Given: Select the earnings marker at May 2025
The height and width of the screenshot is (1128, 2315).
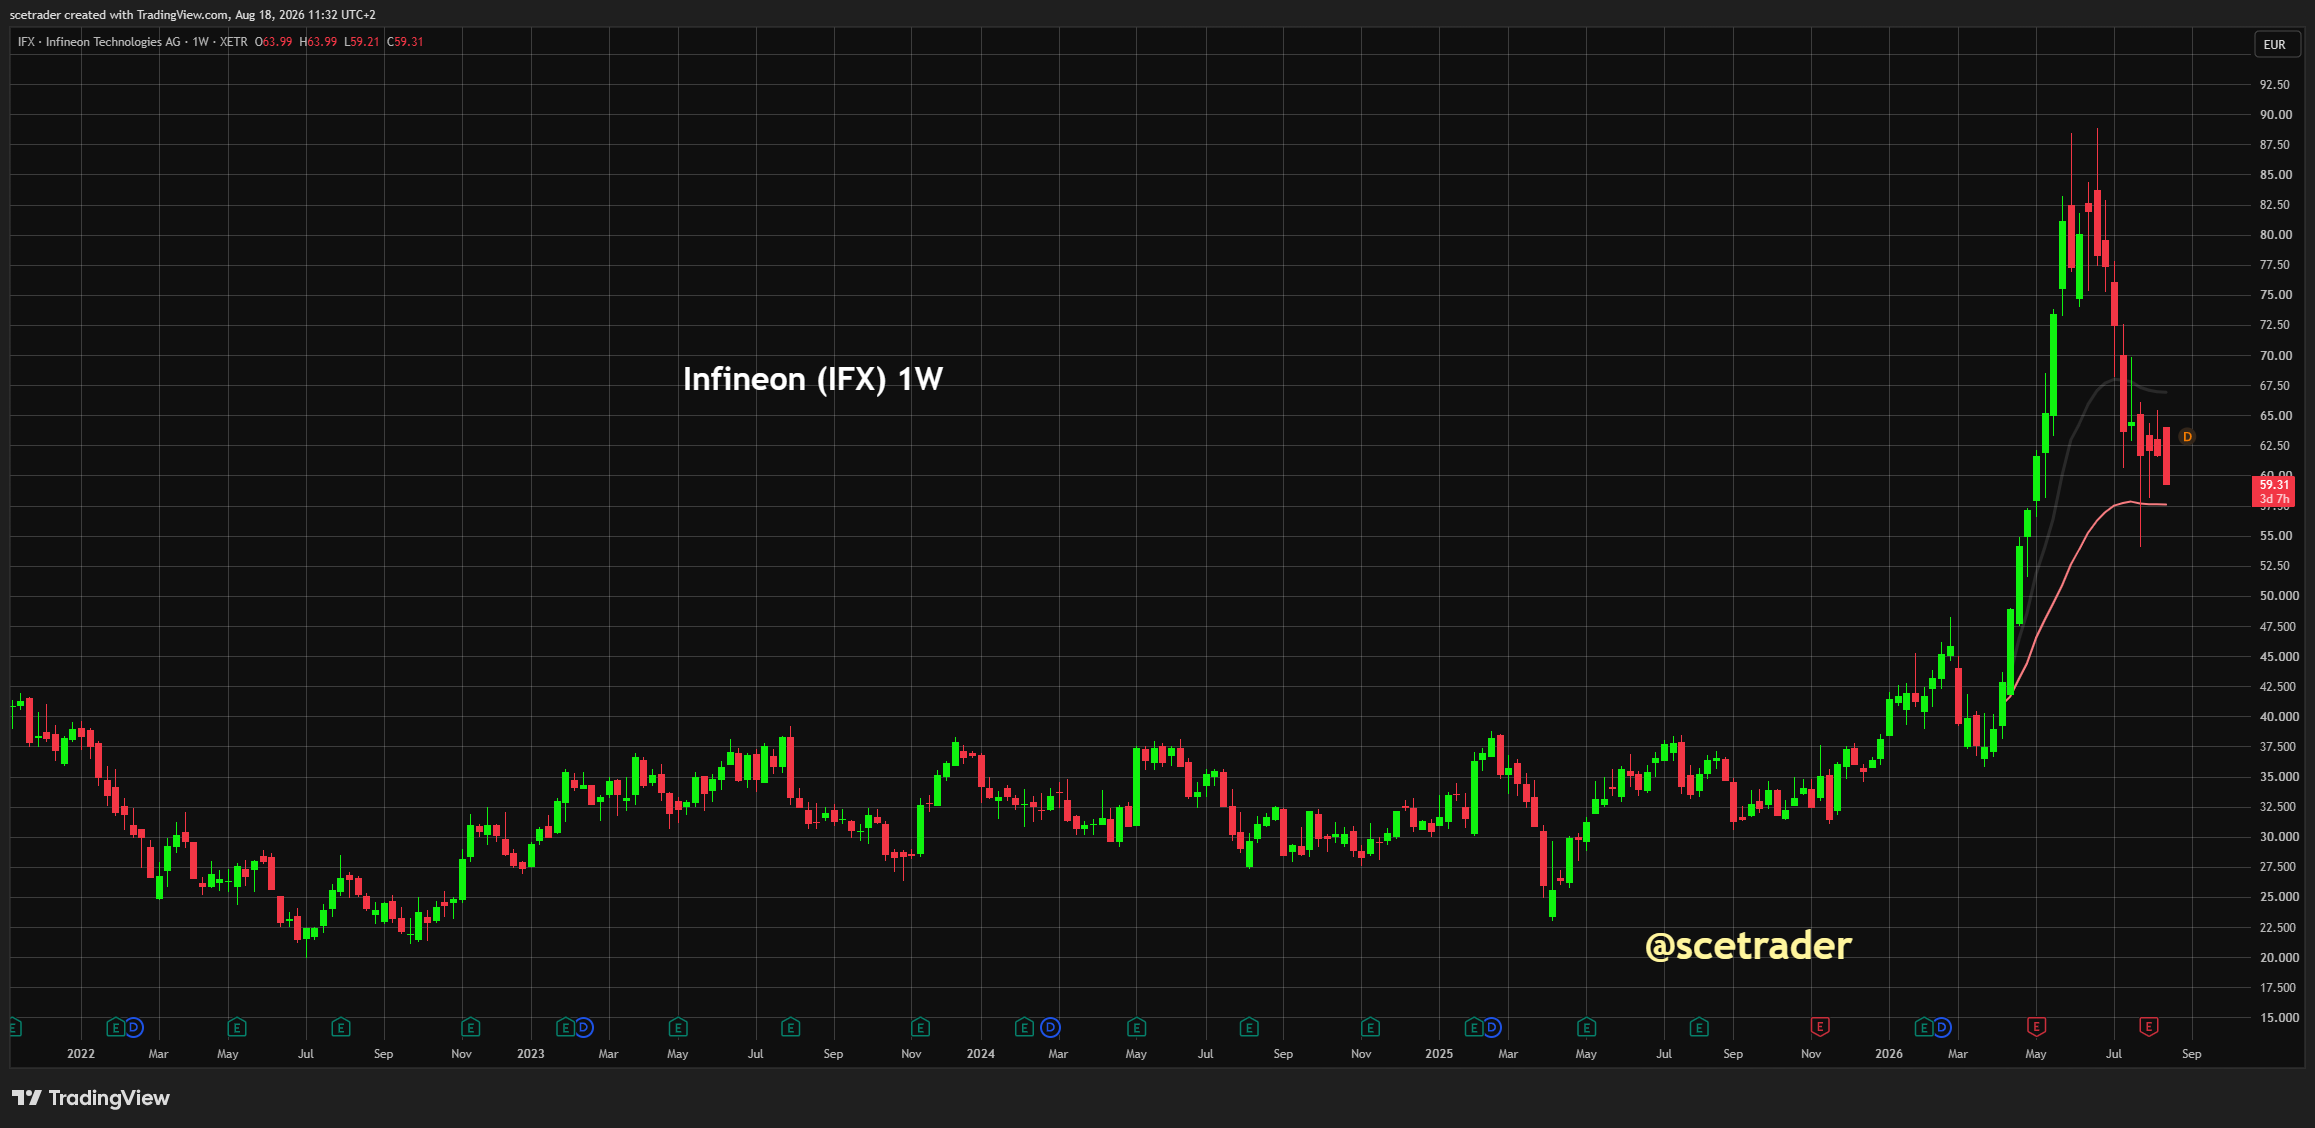Looking at the screenshot, I should click(x=1587, y=1027).
